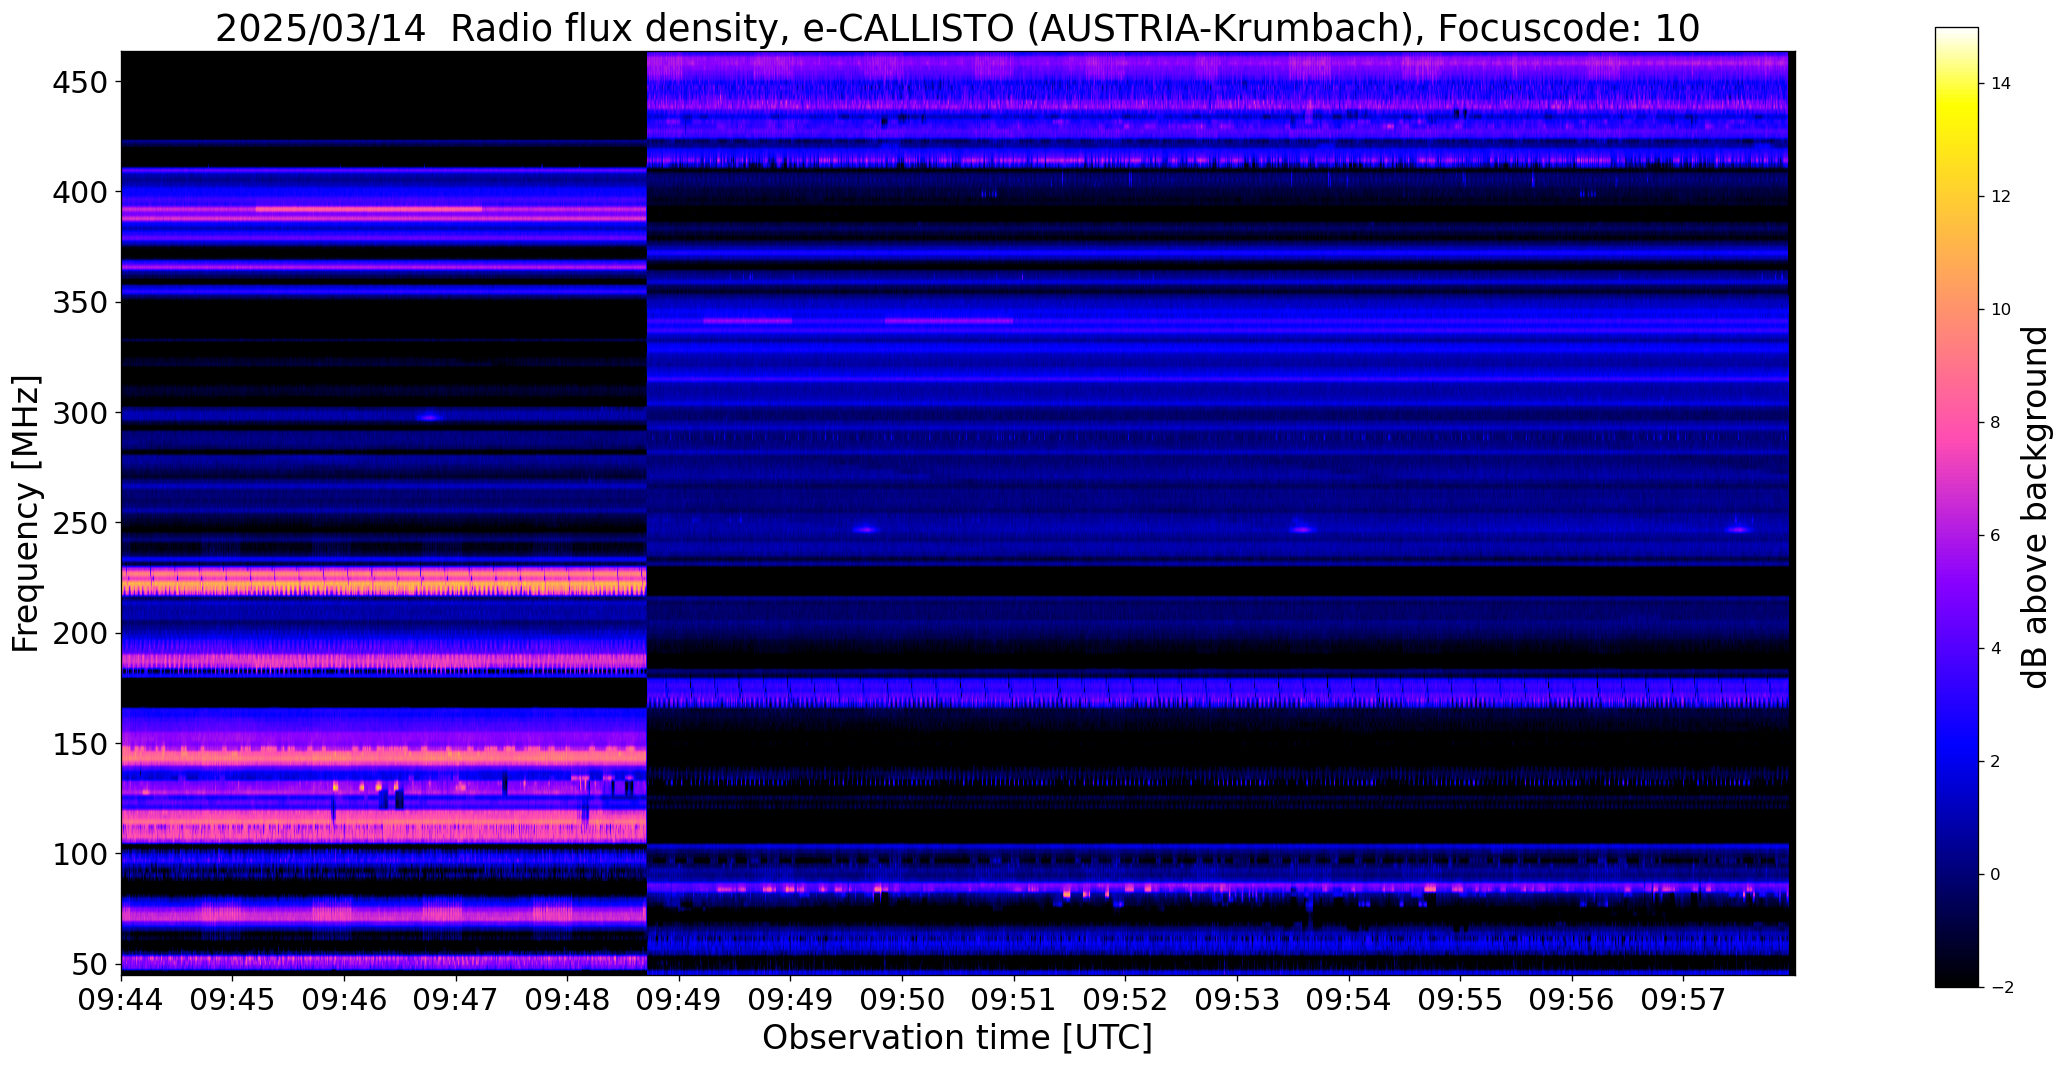
Task: Select the 200 frequency tick label
Action: click(81, 634)
